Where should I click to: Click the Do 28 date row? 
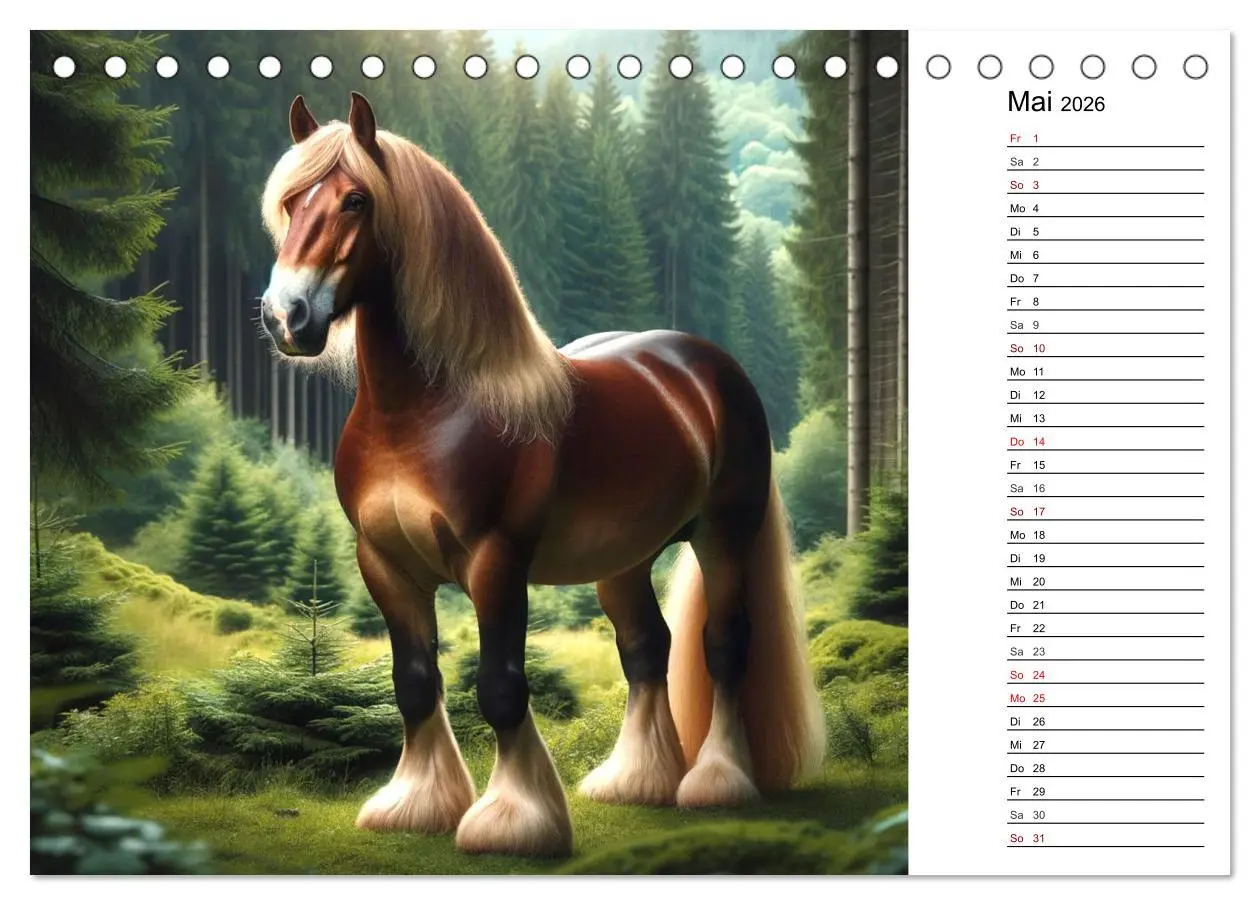click(x=1105, y=768)
